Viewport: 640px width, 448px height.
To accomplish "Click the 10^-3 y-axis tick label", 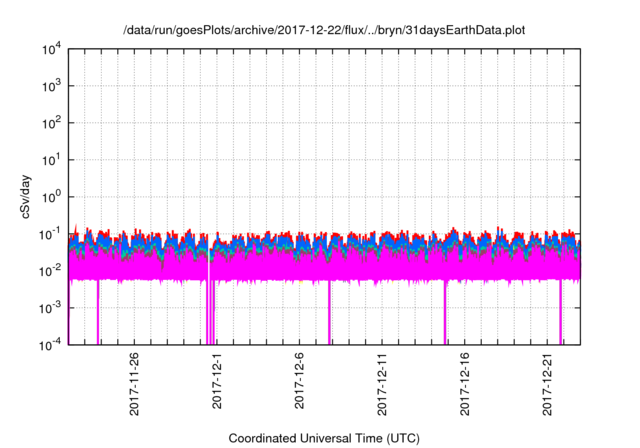I will click(x=50, y=307).
